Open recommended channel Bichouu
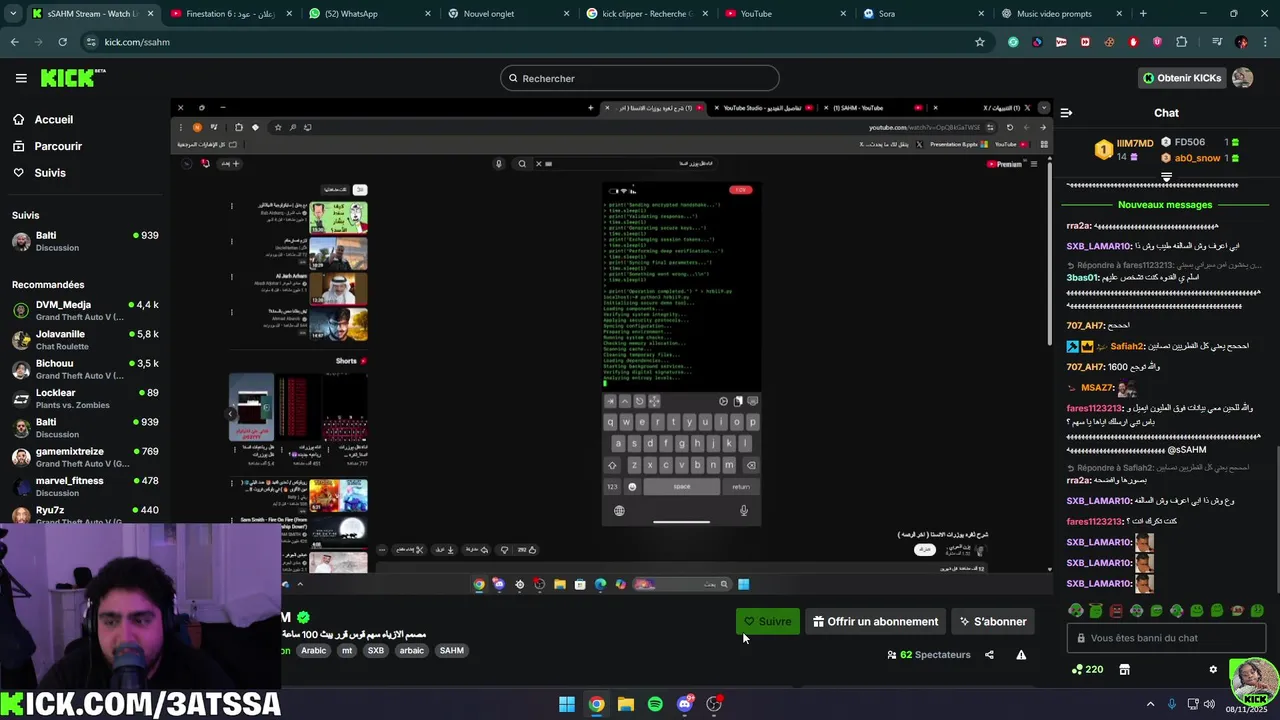This screenshot has width=1280, height=720. point(85,369)
